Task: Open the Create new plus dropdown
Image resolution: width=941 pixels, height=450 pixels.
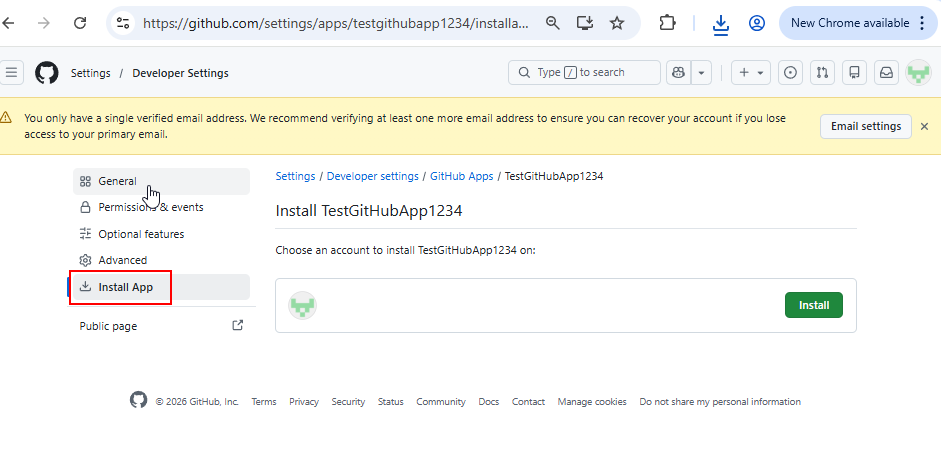Action: (x=751, y=73)
